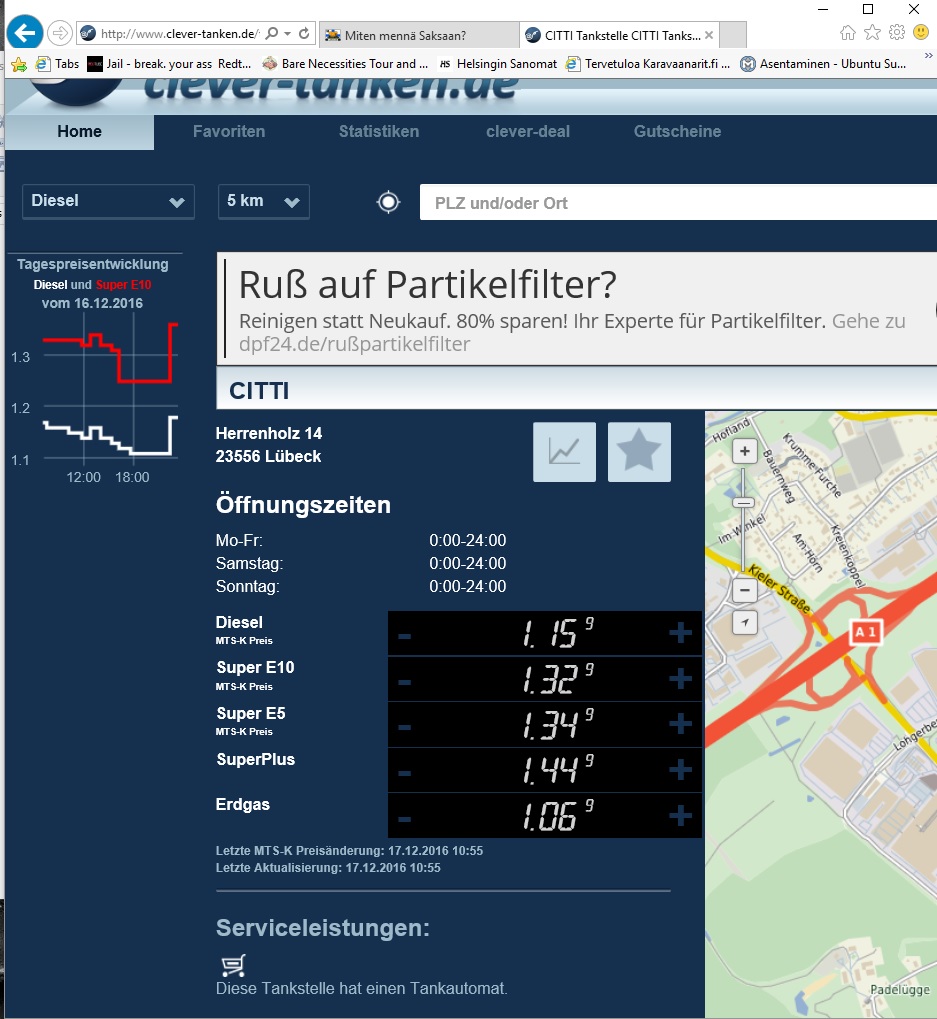Image resolution: width=937 pixels, height=1019 pixels.
Task: Open the Bare Necessities Tour bookmark
Action: [345, 64]
